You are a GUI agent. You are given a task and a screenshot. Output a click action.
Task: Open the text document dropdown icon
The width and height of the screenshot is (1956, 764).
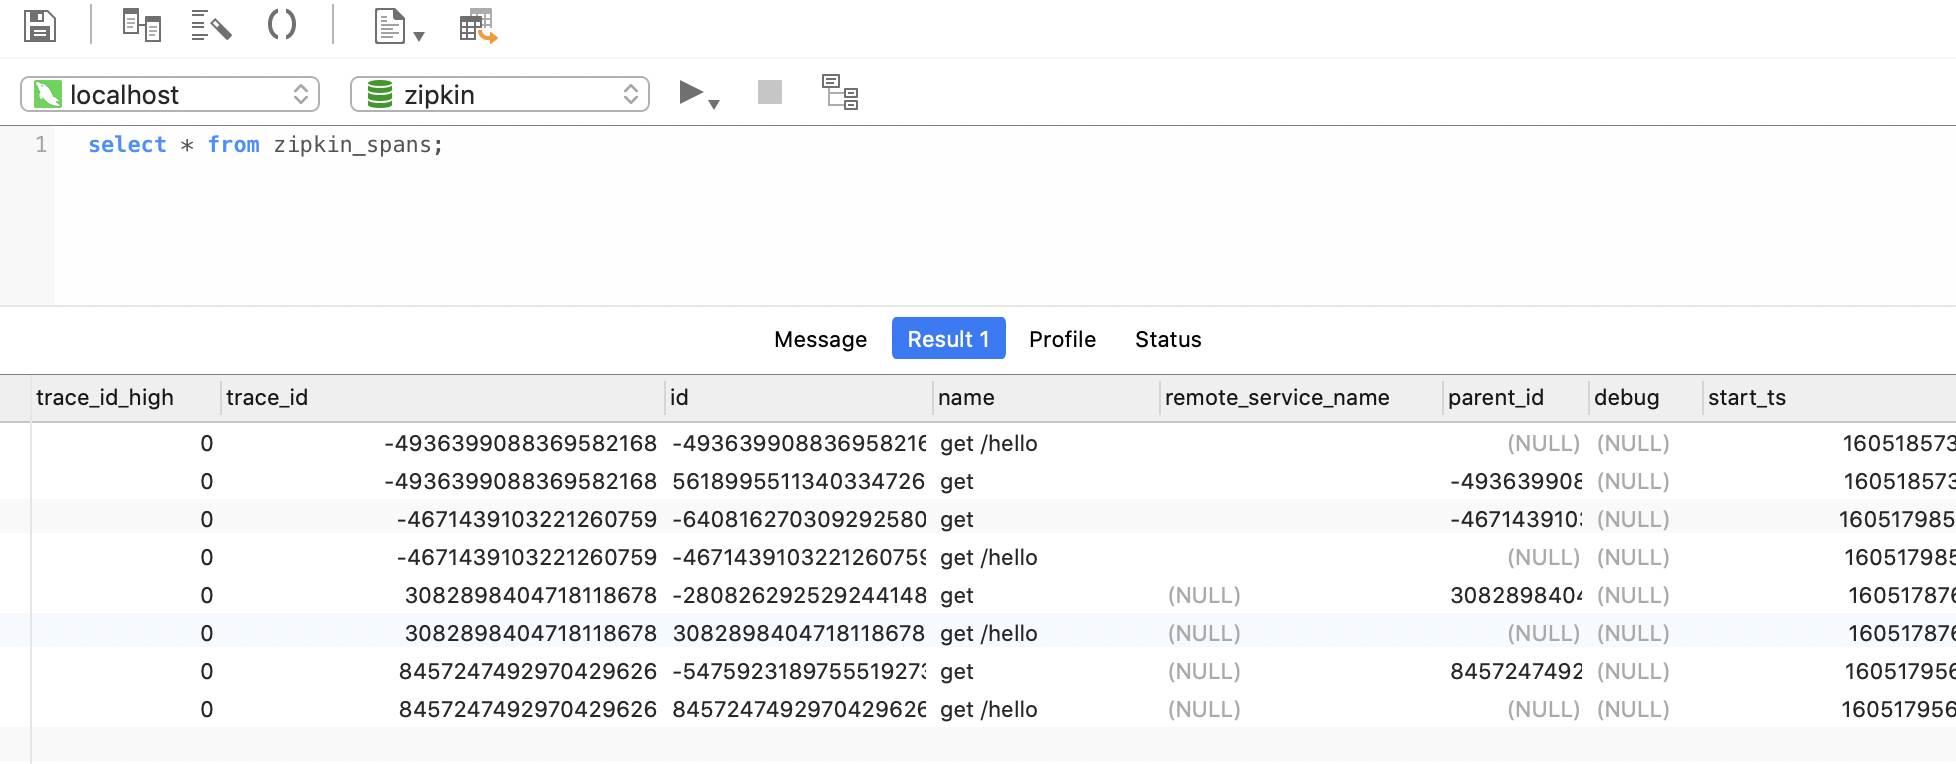pos(399,26)
